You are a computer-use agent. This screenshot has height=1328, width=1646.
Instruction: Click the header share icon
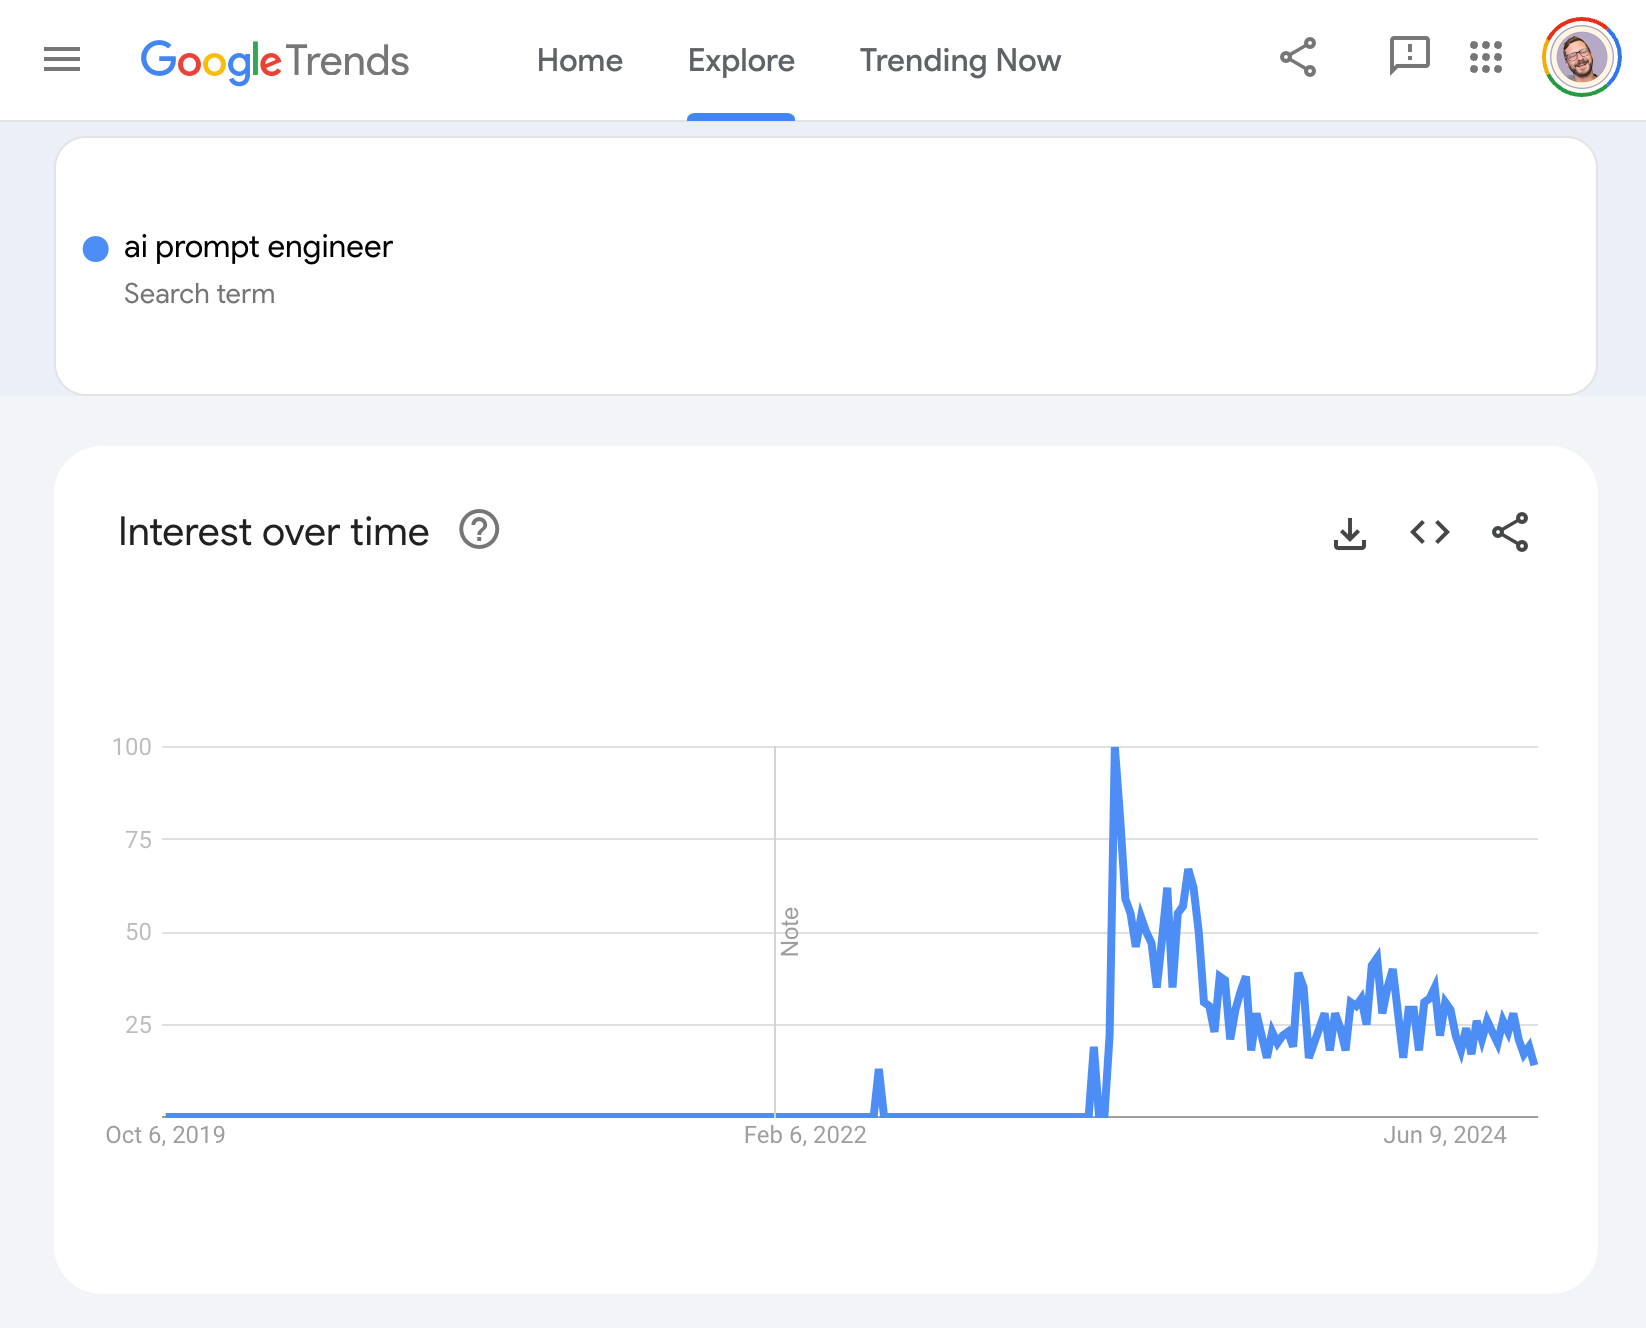(x=1298, y=58)
